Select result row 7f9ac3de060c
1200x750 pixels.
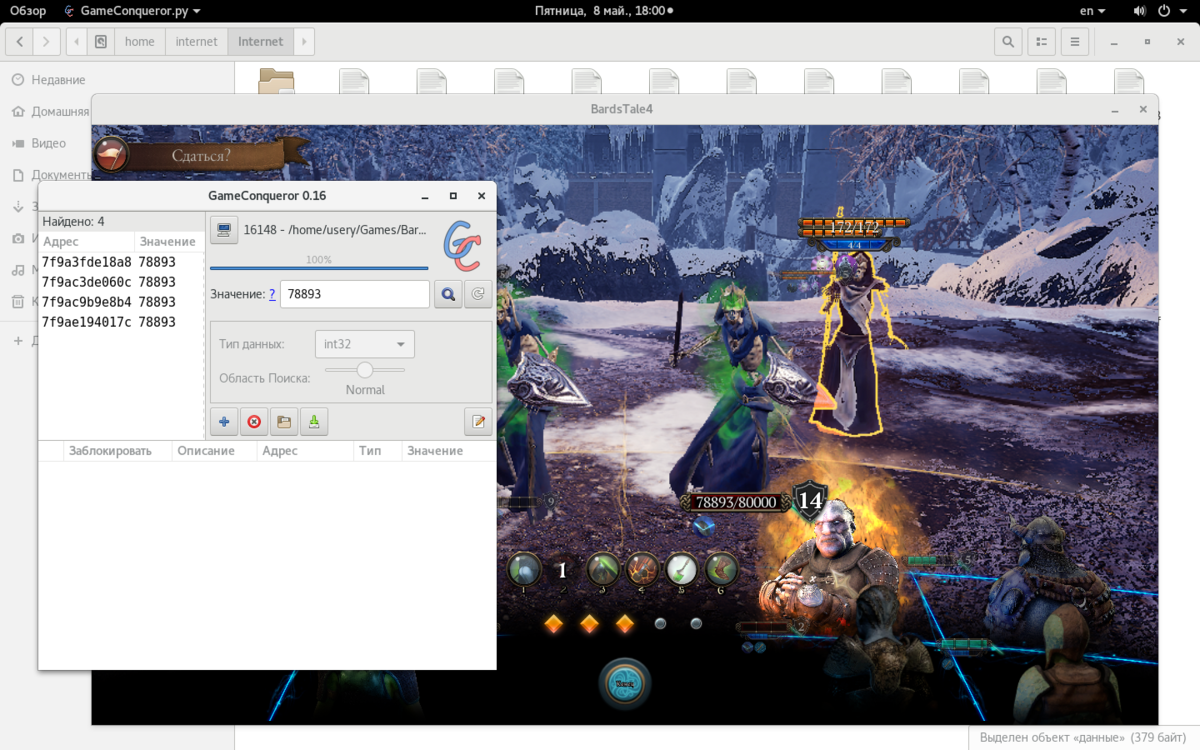pyautogui.click(x=121, y=282)
